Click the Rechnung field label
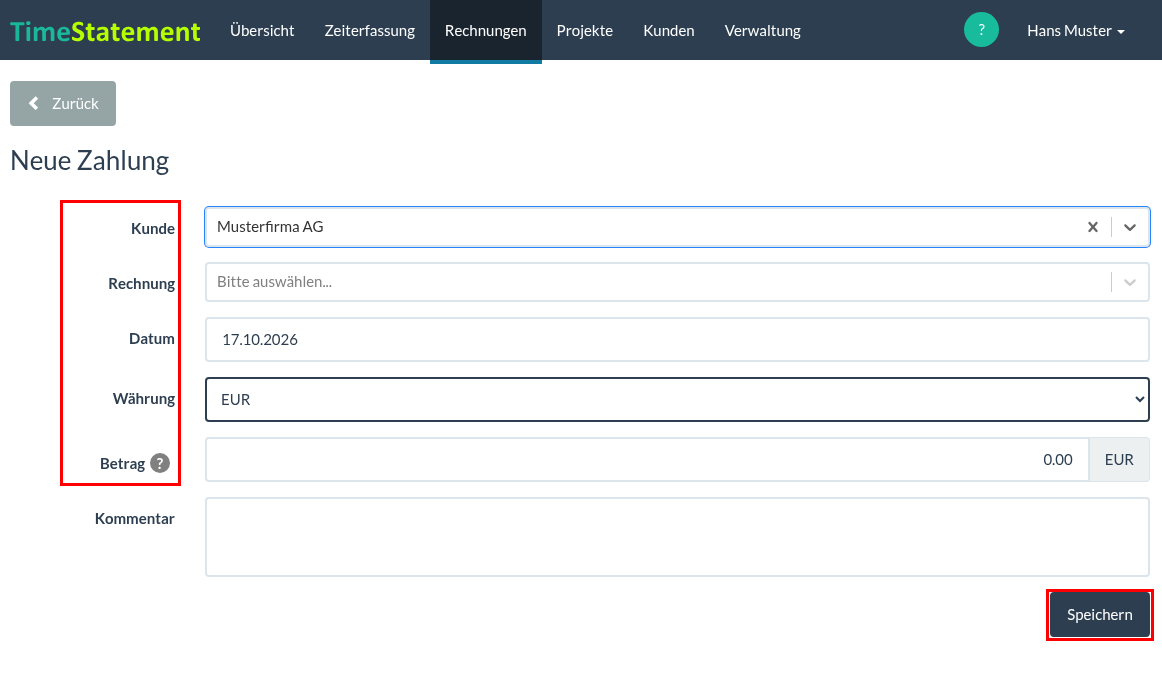Image resolution: width=1162 pixels, height=680 pixels. click(142, 284)
